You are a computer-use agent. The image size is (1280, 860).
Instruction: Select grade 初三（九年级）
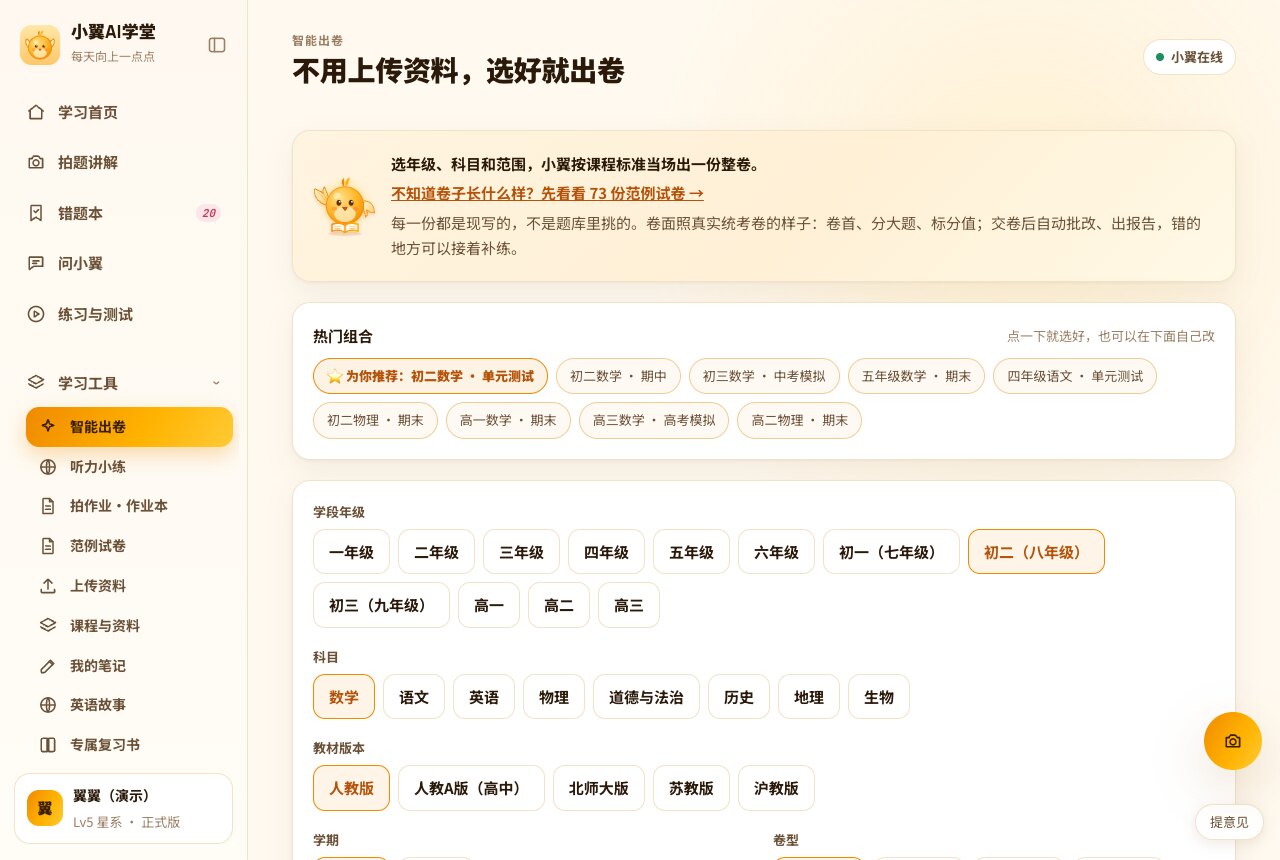(381, 605)
